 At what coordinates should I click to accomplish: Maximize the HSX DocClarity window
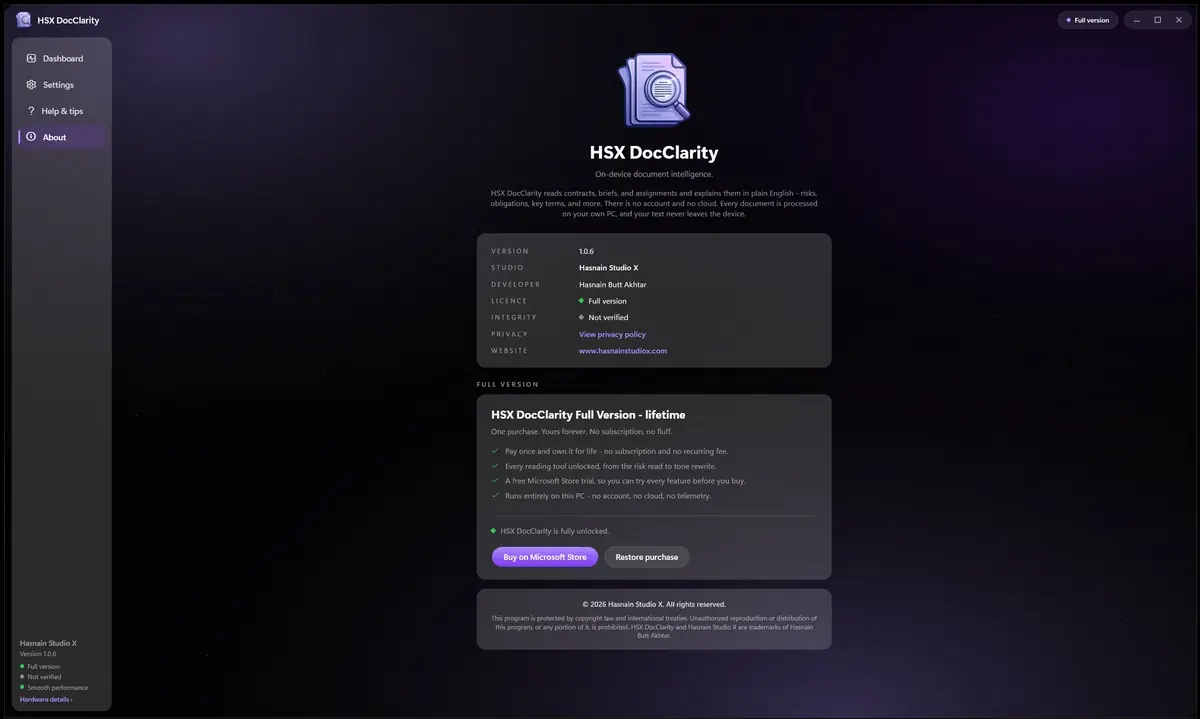tap(1158, 20)
